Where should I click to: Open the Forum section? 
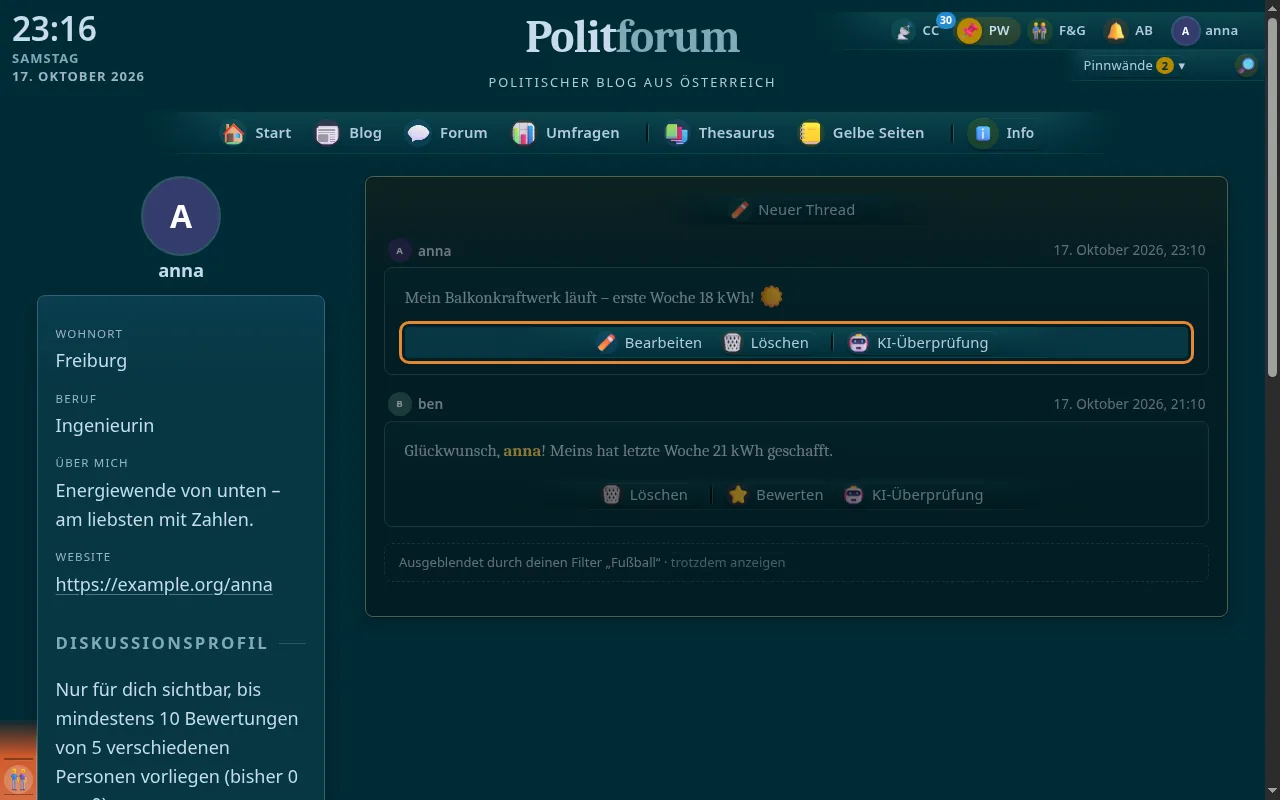pos(447,133)
